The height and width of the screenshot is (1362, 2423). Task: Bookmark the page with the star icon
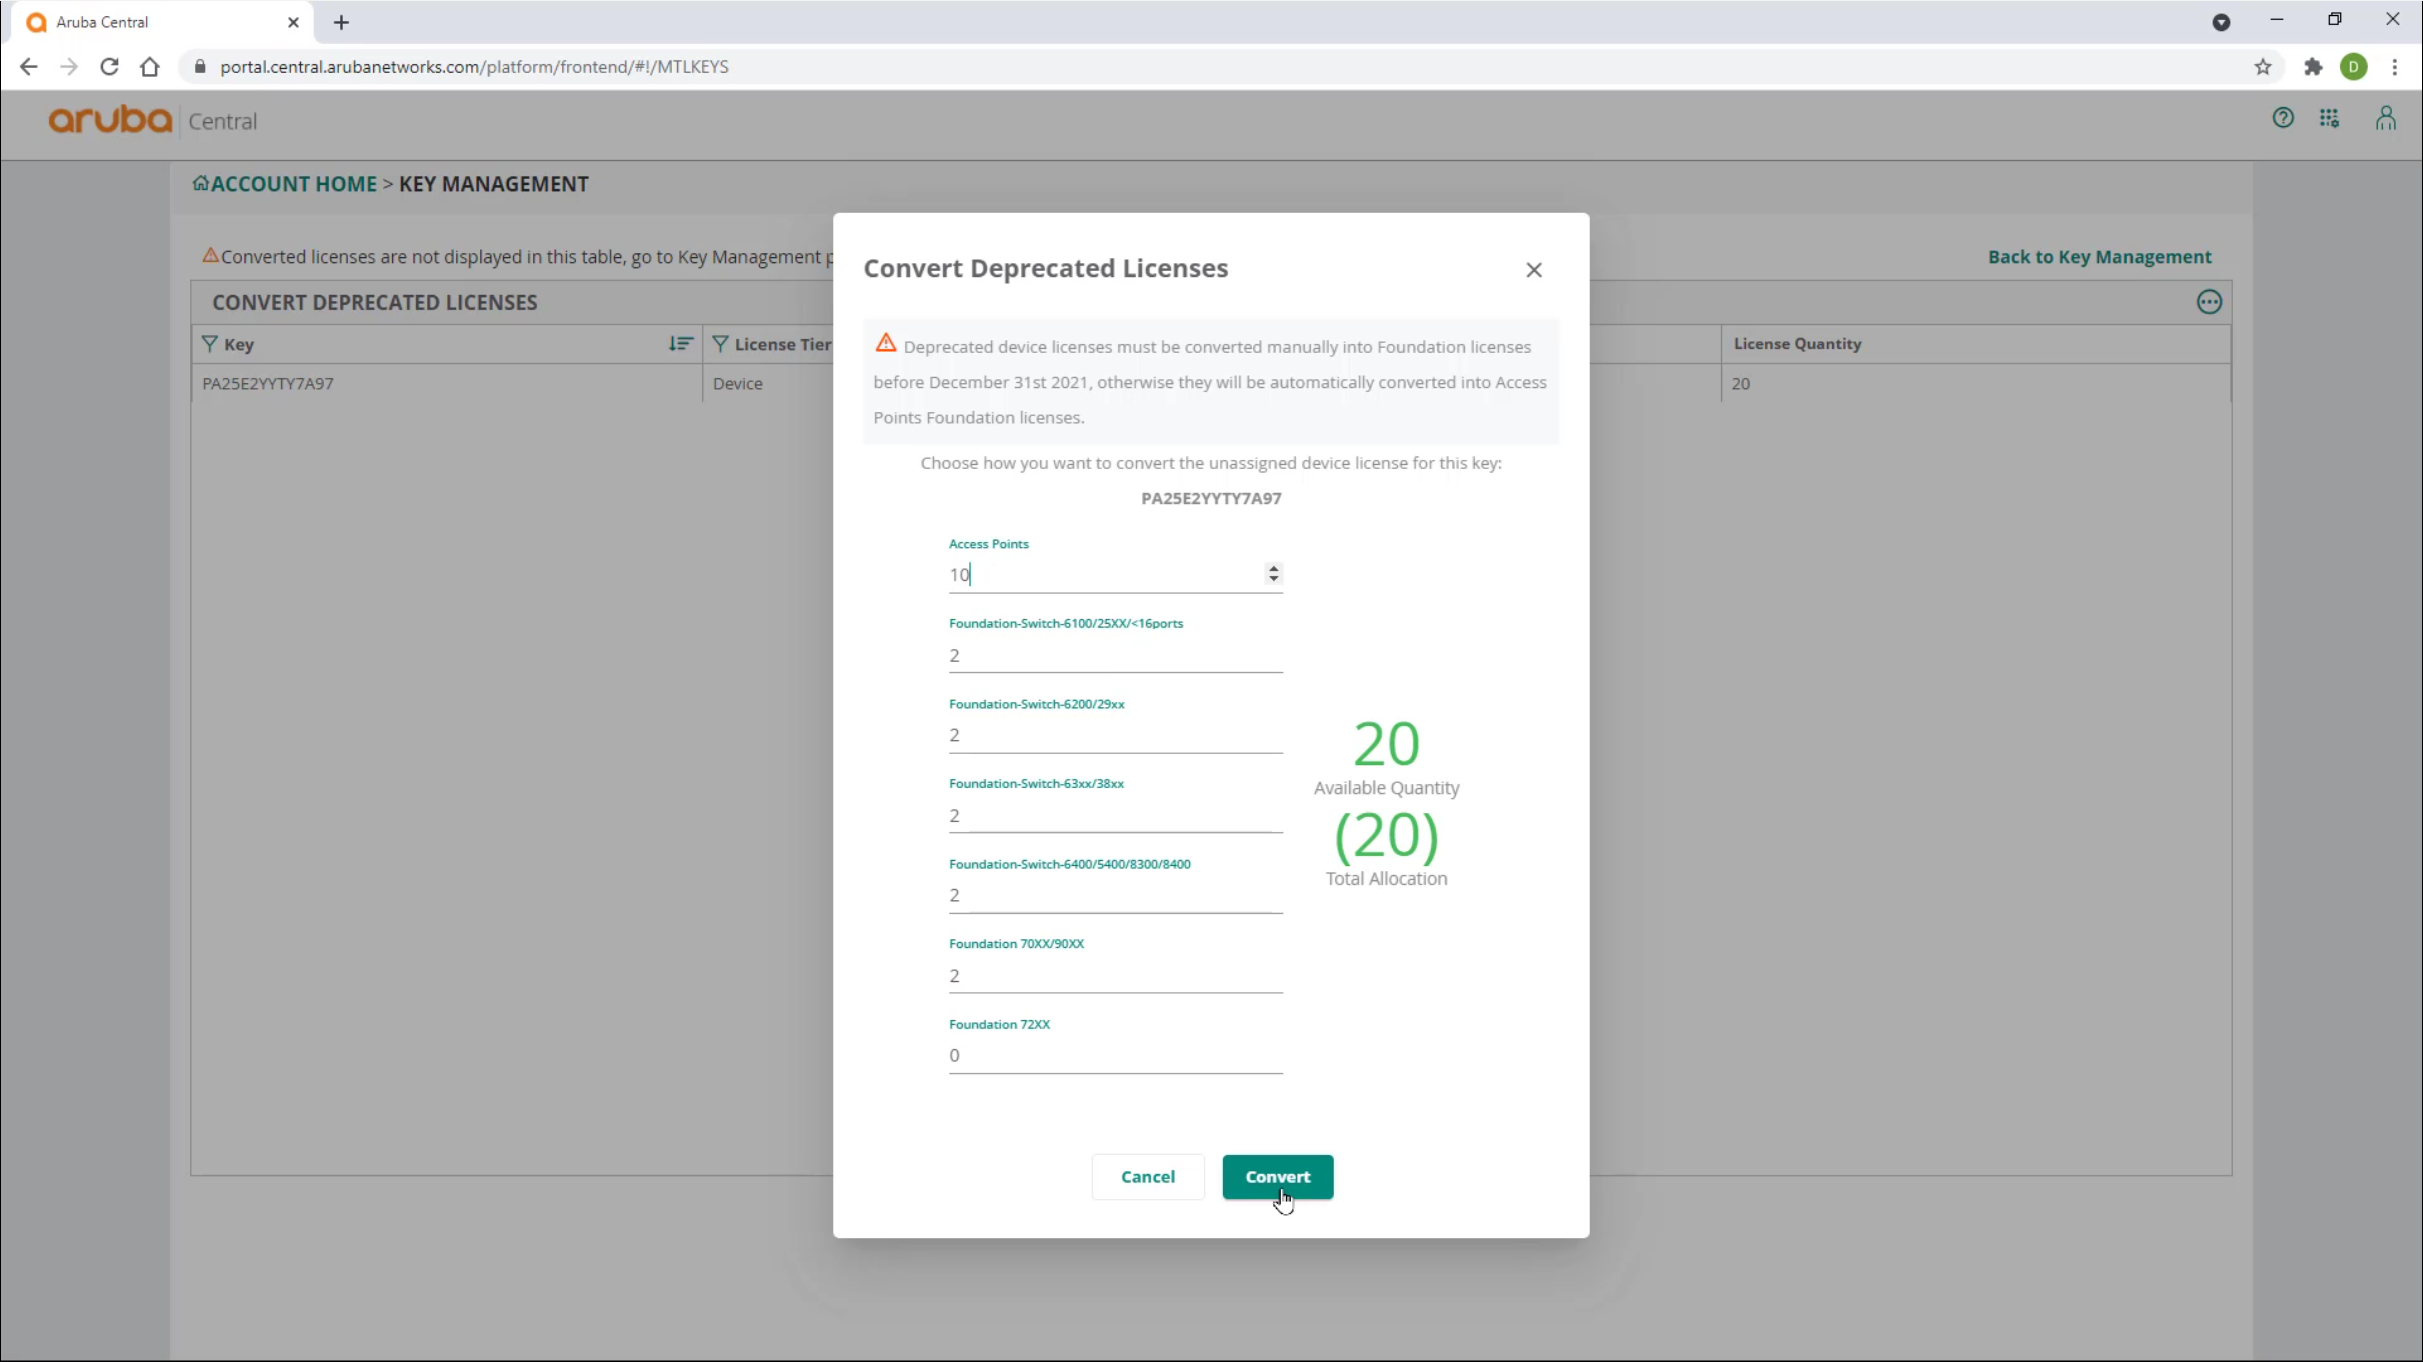coord(2263,66)
